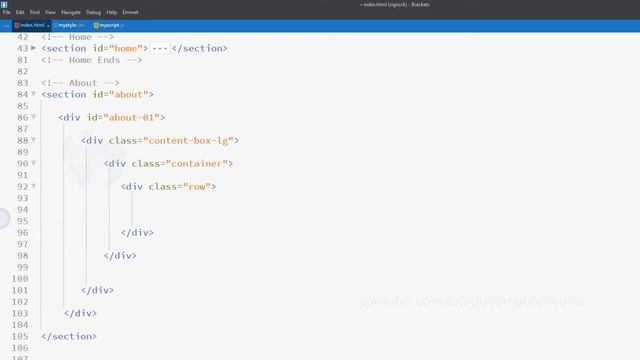Click the Brackets app icon in title bar
Screen dimensions: 640x360
[4, 4]
